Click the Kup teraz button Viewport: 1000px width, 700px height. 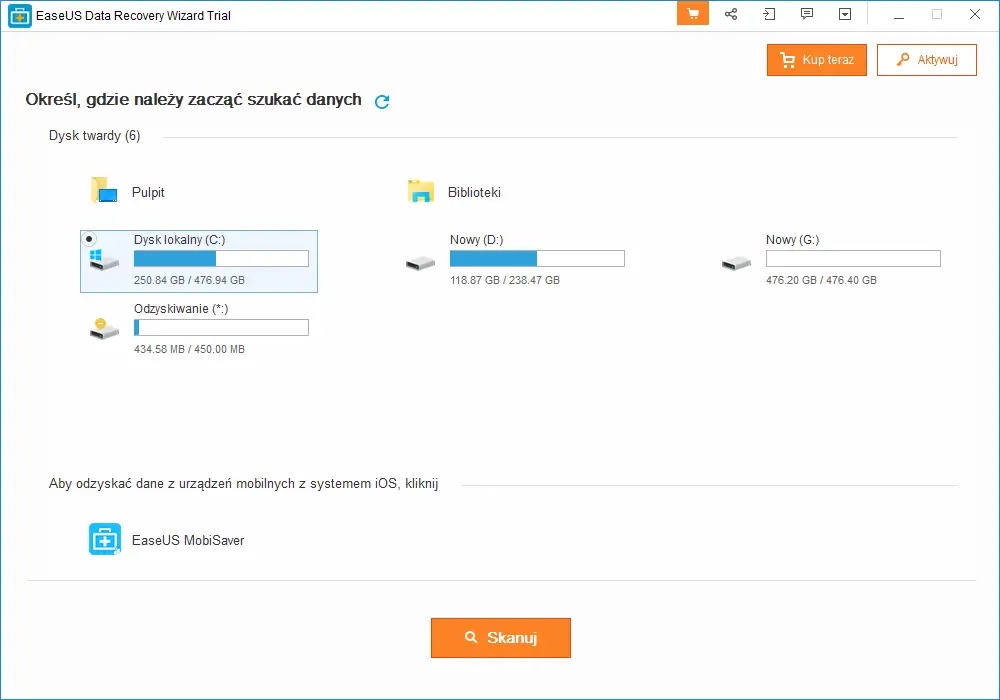816,60
